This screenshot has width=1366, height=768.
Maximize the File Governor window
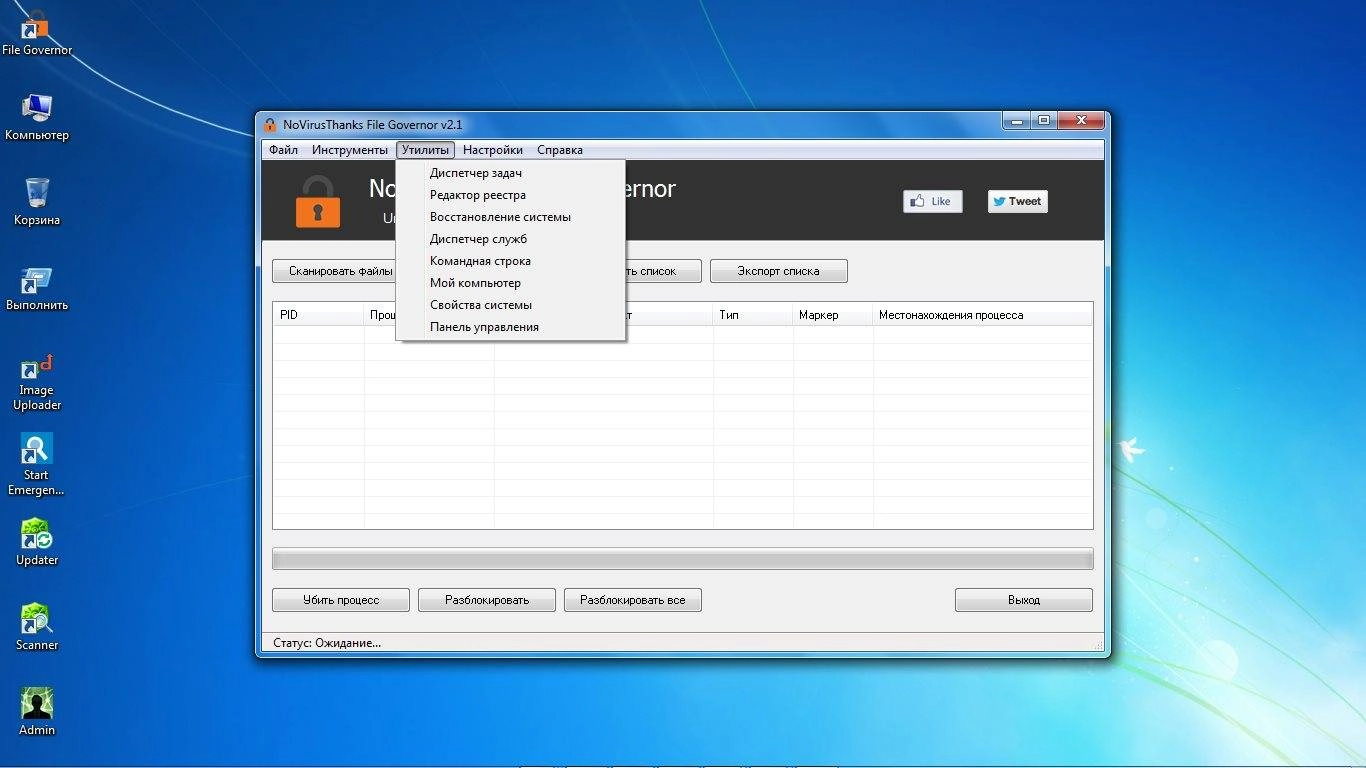point(1044,121)
